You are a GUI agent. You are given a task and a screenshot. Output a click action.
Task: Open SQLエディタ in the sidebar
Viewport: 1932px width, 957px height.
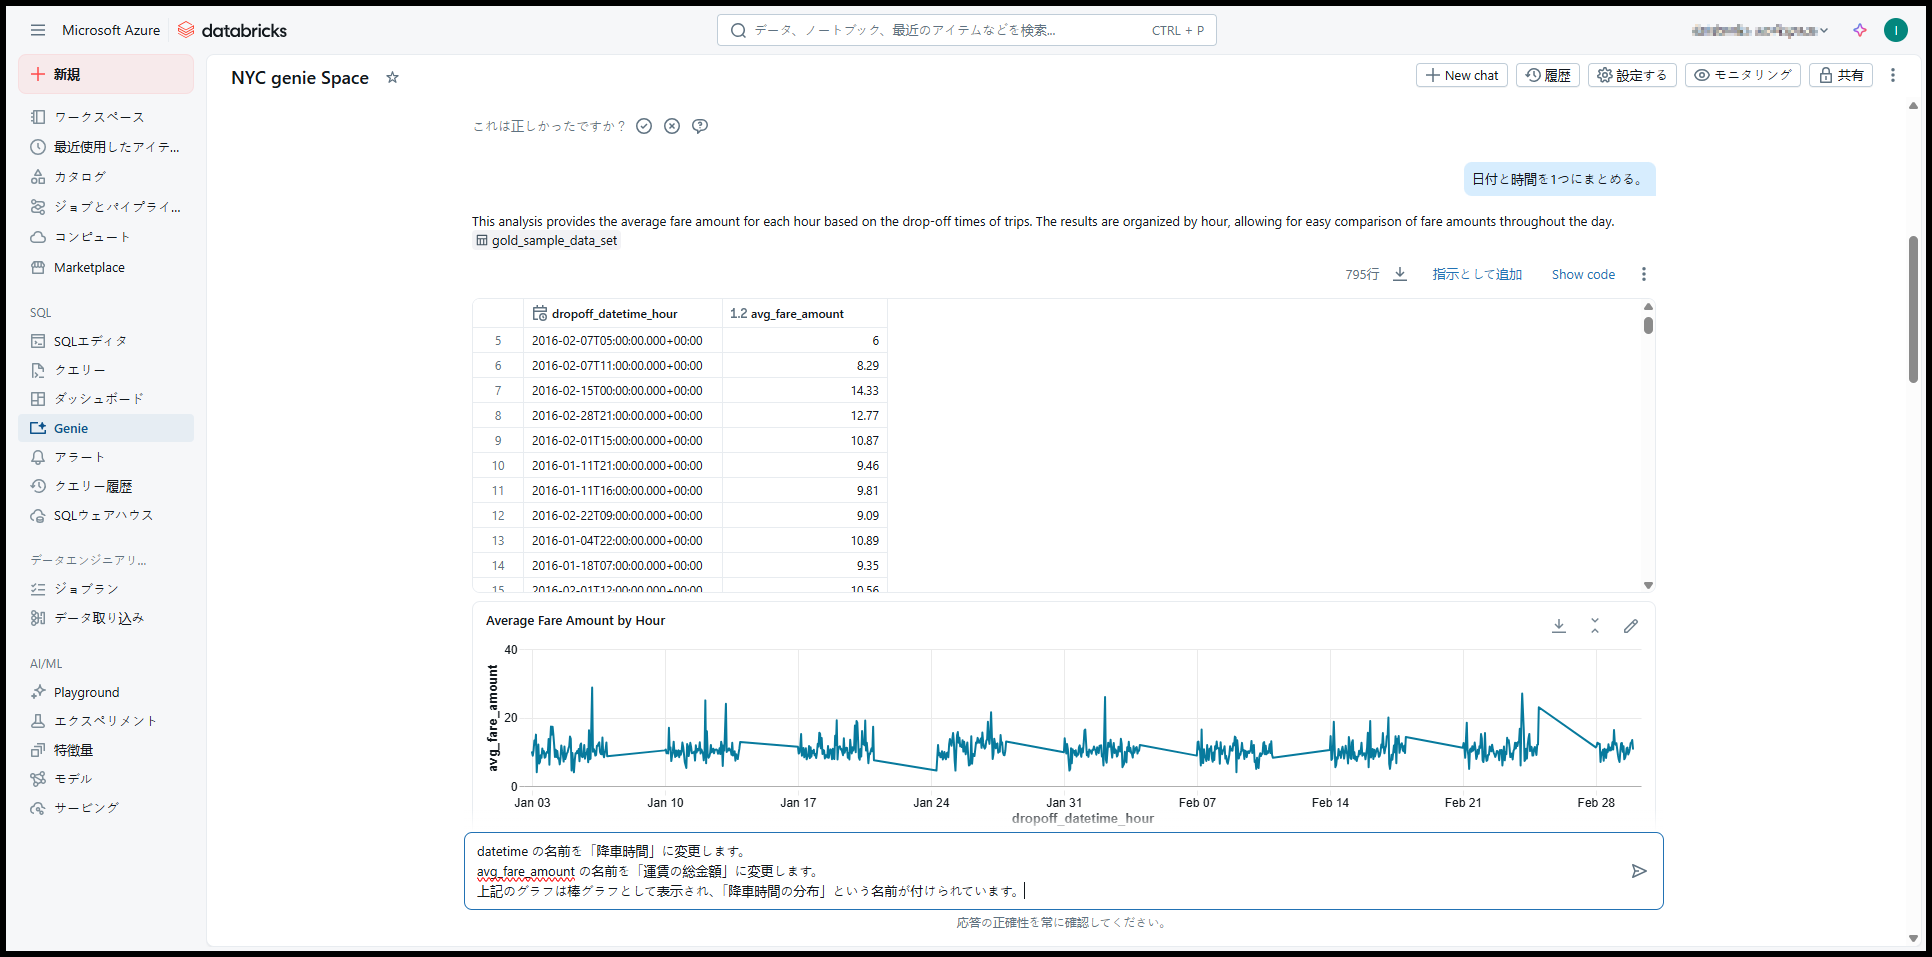point(90,341)
